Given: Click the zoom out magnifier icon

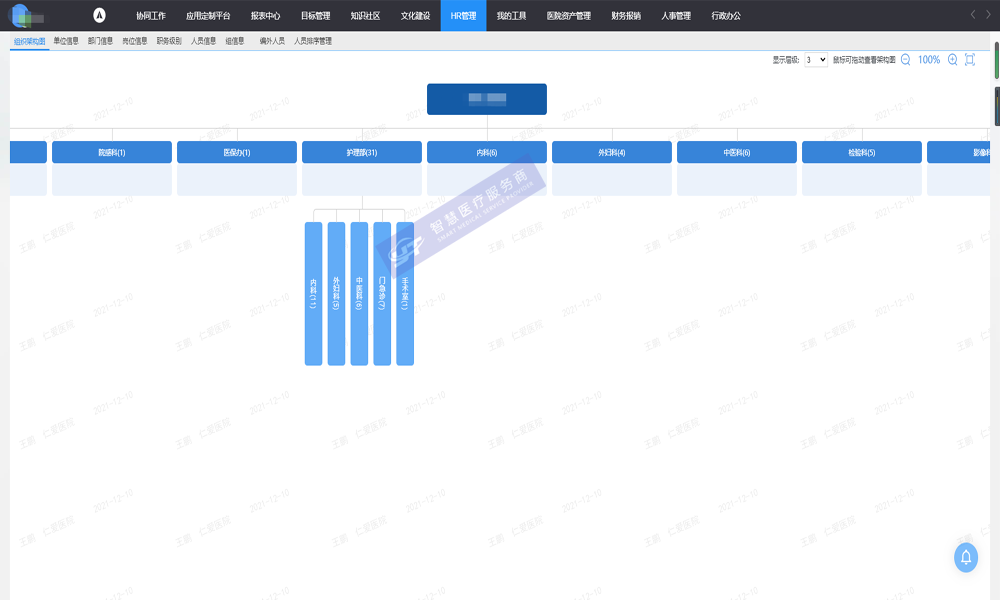Looking at the screenshot, I should pos(905,60).
